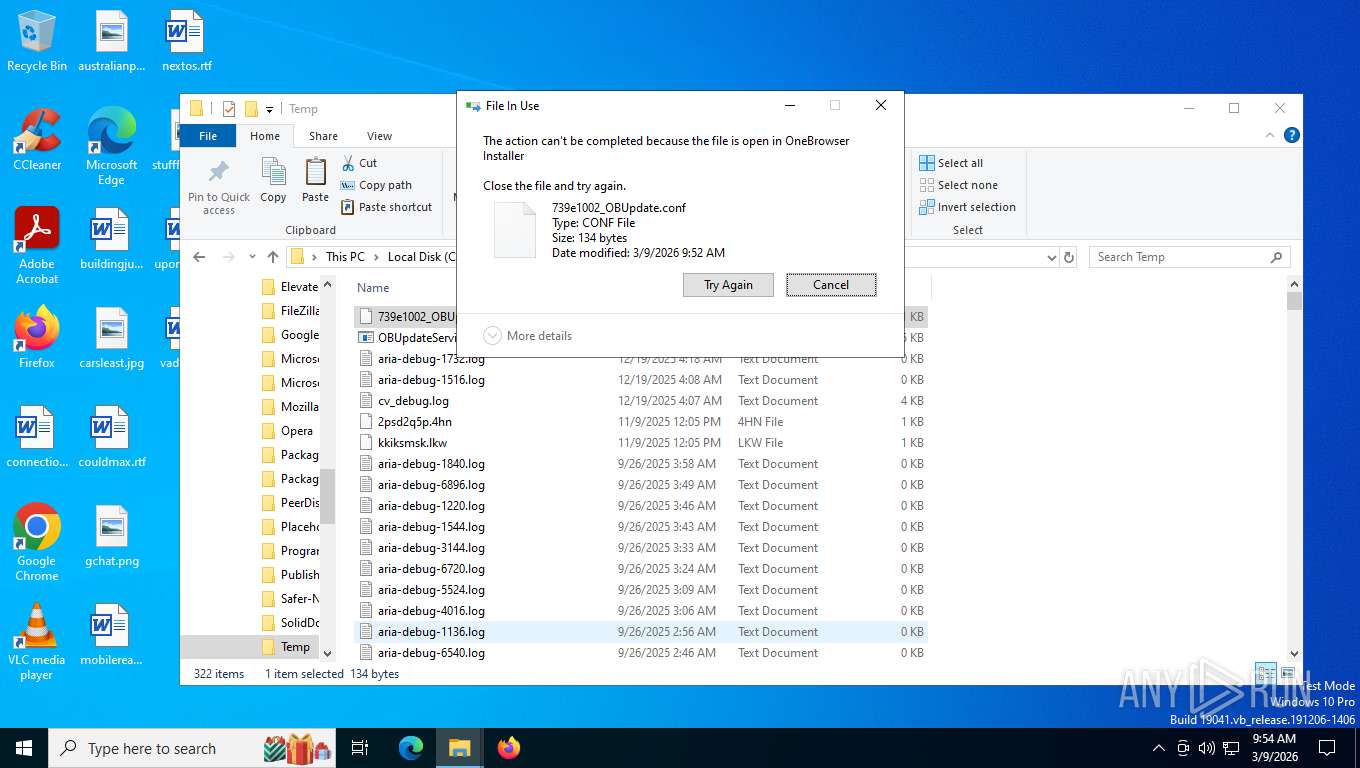
Task: Open CCleaner desktop shortcut
Action: click(x=37, y=139)
